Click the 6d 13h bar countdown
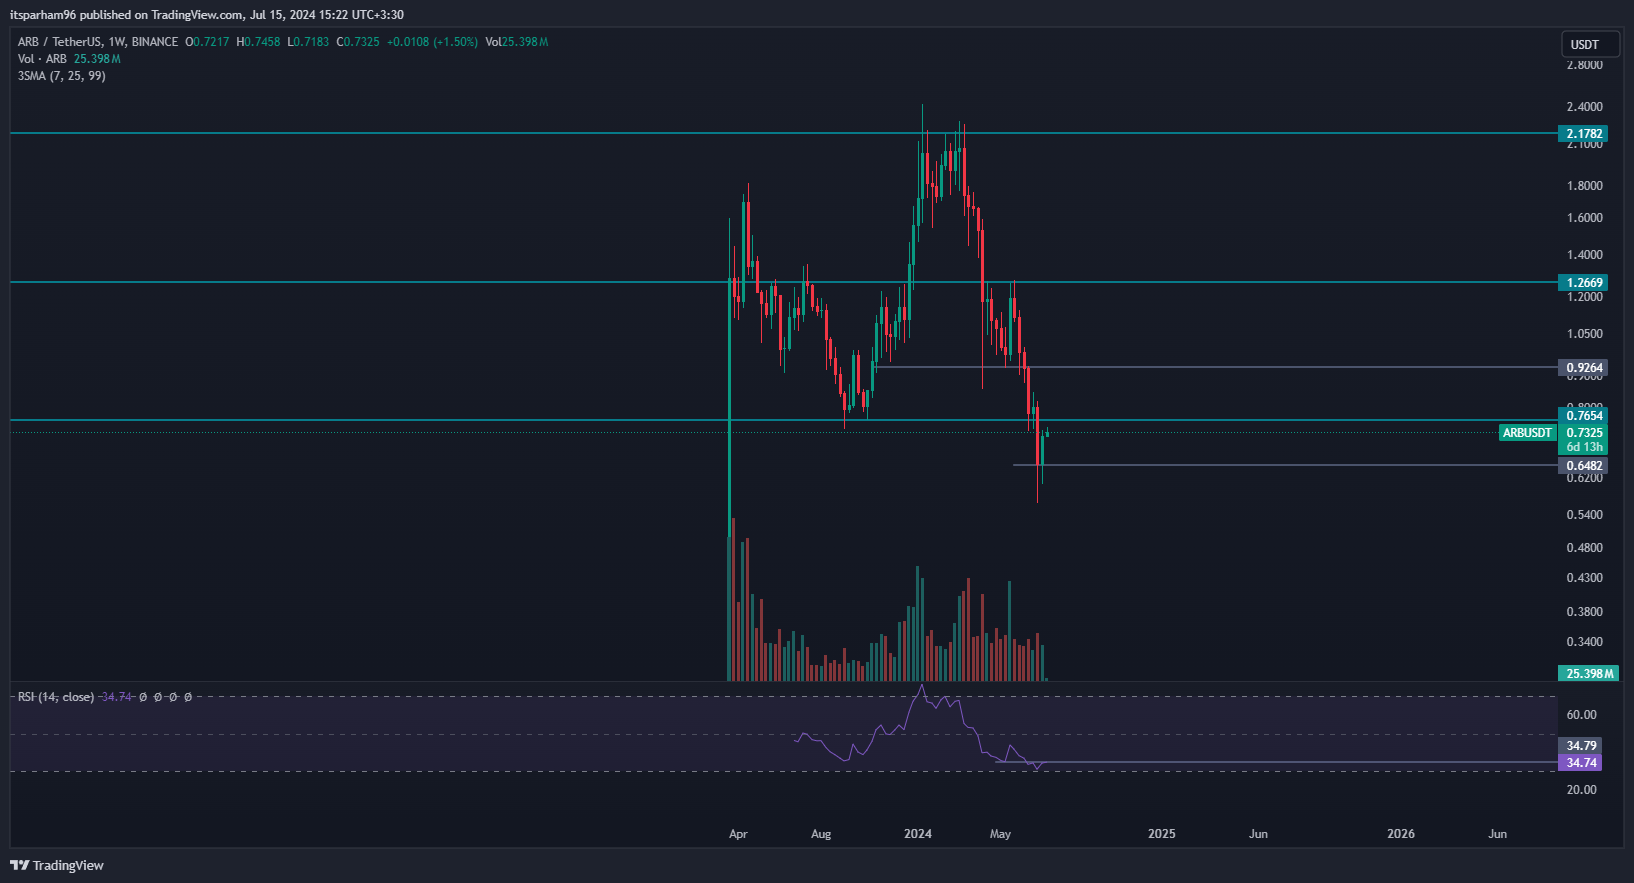The width and height of the screenshot is (1634, 883). 1584,447
